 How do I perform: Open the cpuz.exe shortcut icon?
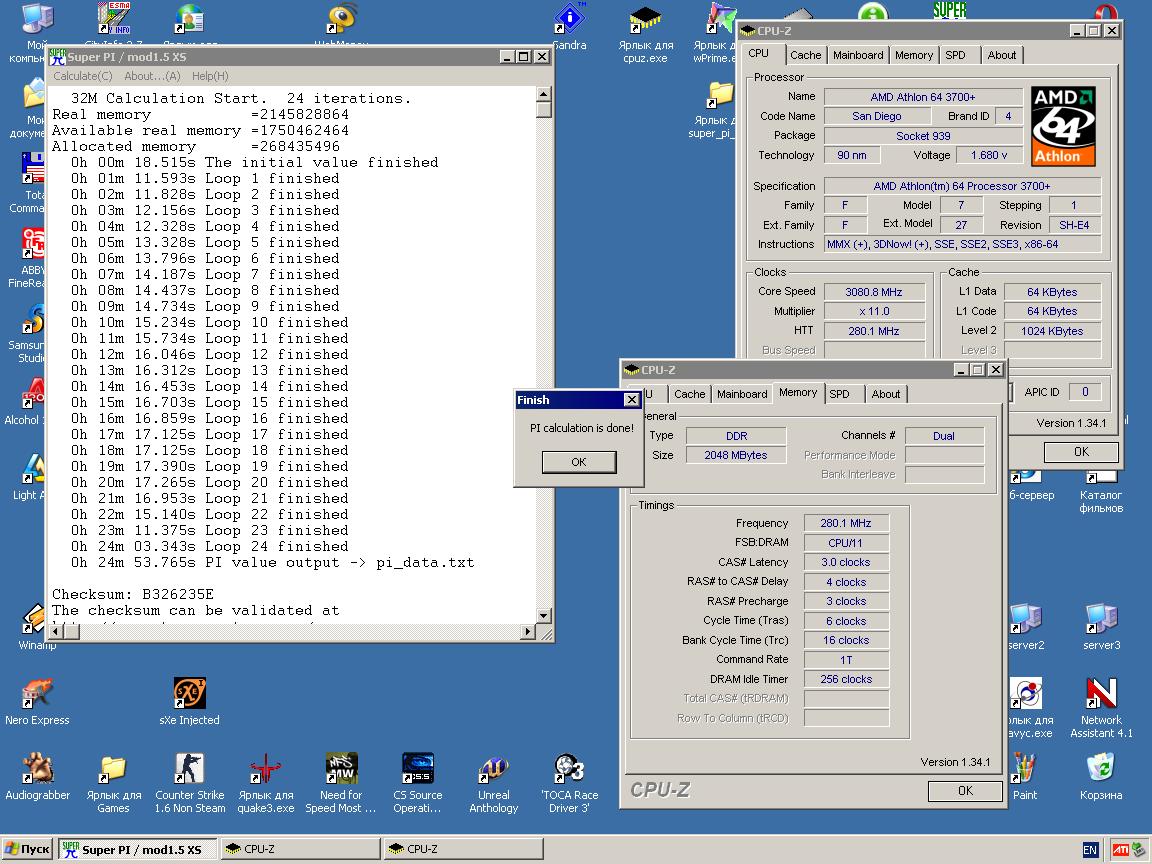(645, 35)
